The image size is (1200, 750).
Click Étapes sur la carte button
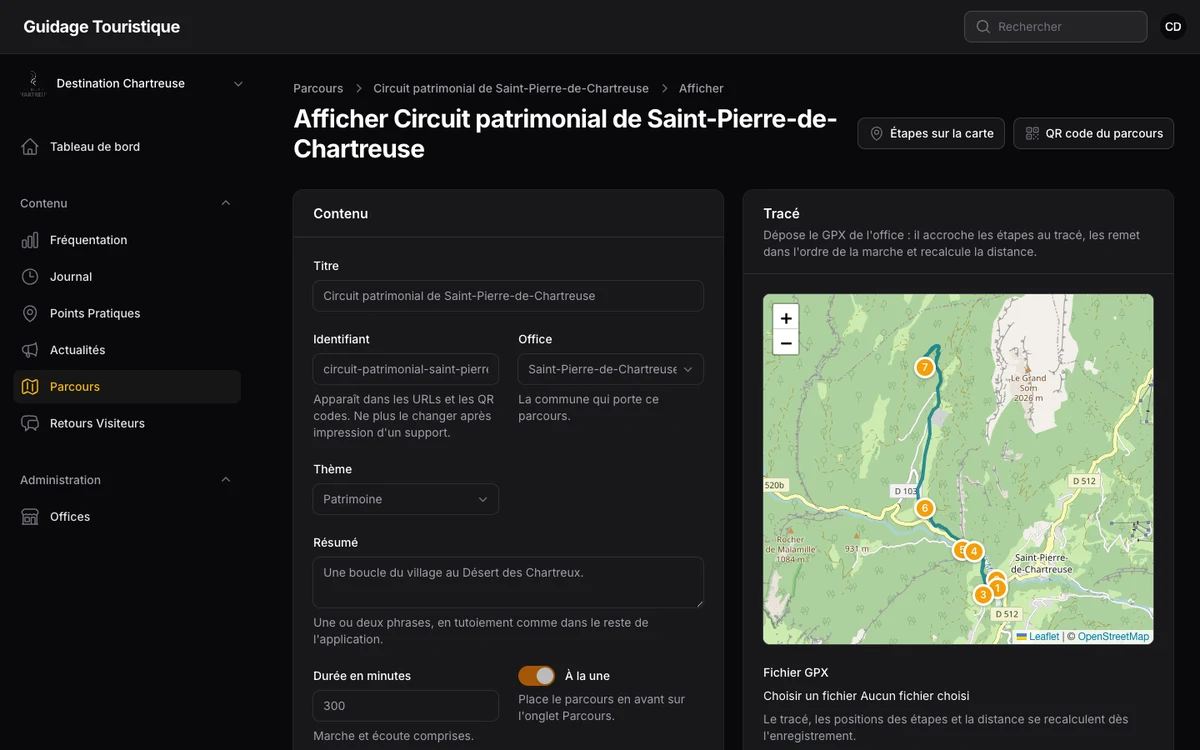pyautogui.click(x=931, y=133)
